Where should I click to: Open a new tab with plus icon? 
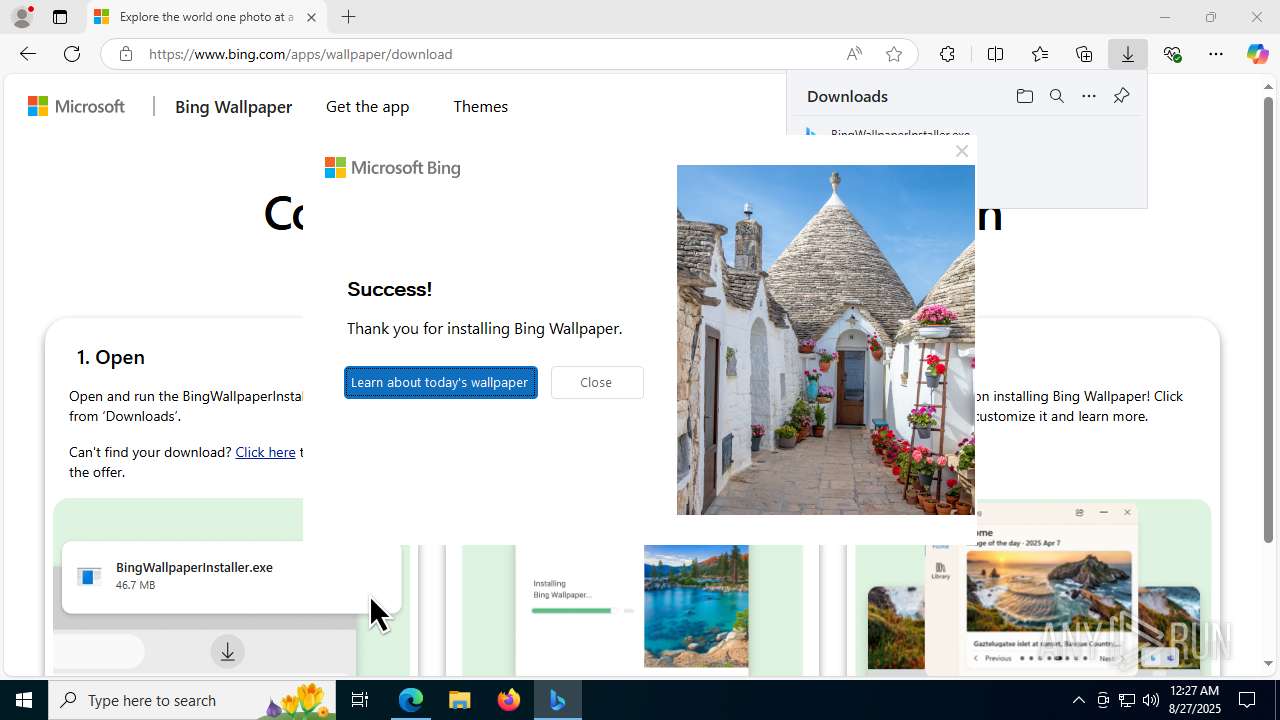tap(348, 17)
